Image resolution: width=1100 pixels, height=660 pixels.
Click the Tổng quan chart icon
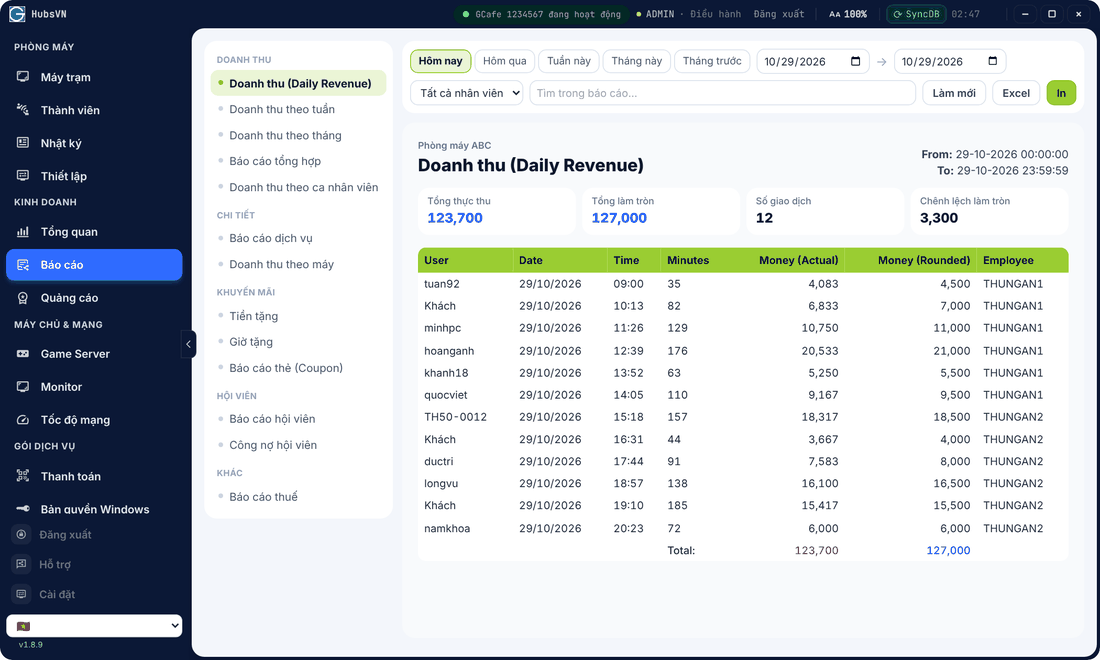click(23, 231)
